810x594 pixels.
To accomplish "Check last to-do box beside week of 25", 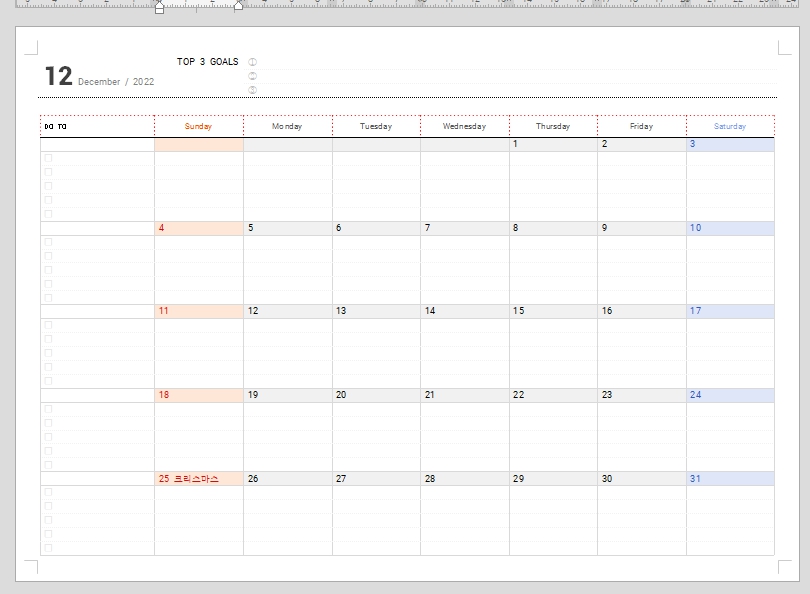I will pos(49,548).
